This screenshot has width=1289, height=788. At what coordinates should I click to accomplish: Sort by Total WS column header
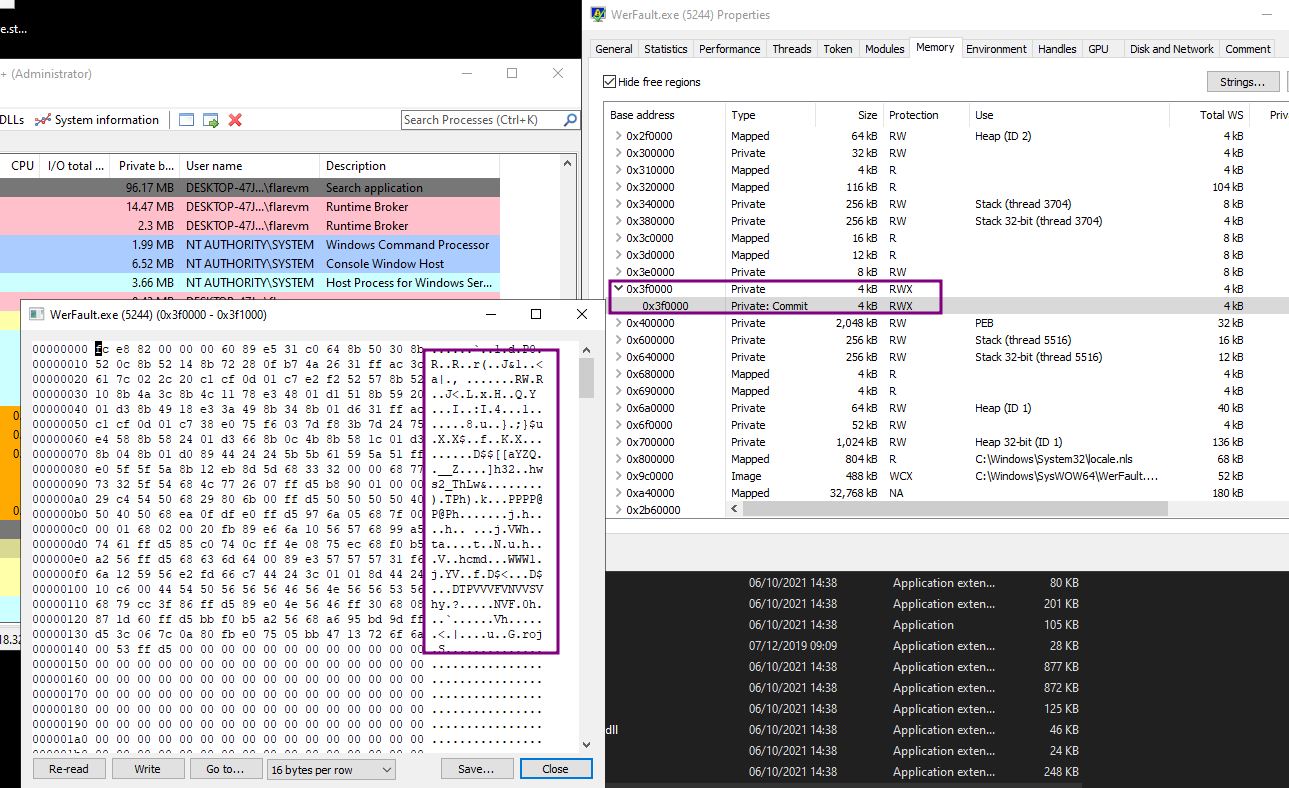point(1209,115)
